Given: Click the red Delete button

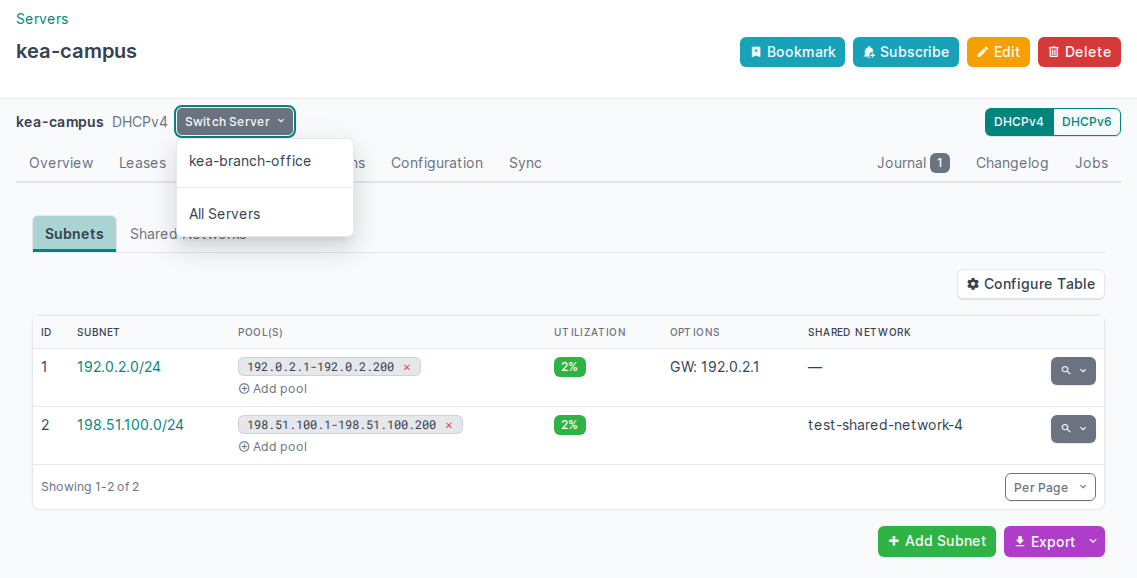Looking at the screenshot, I should click(x=1080, y=52).
